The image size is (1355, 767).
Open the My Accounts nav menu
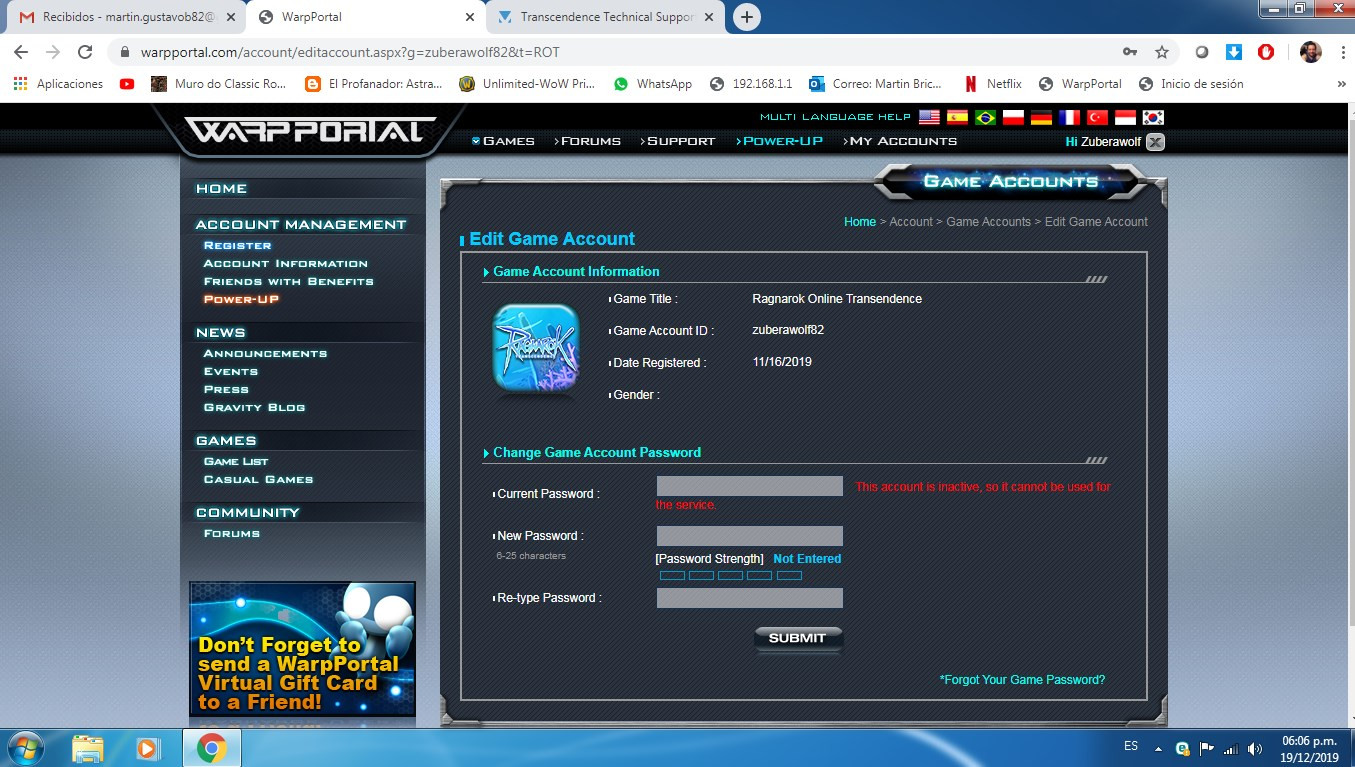(900, 141)
